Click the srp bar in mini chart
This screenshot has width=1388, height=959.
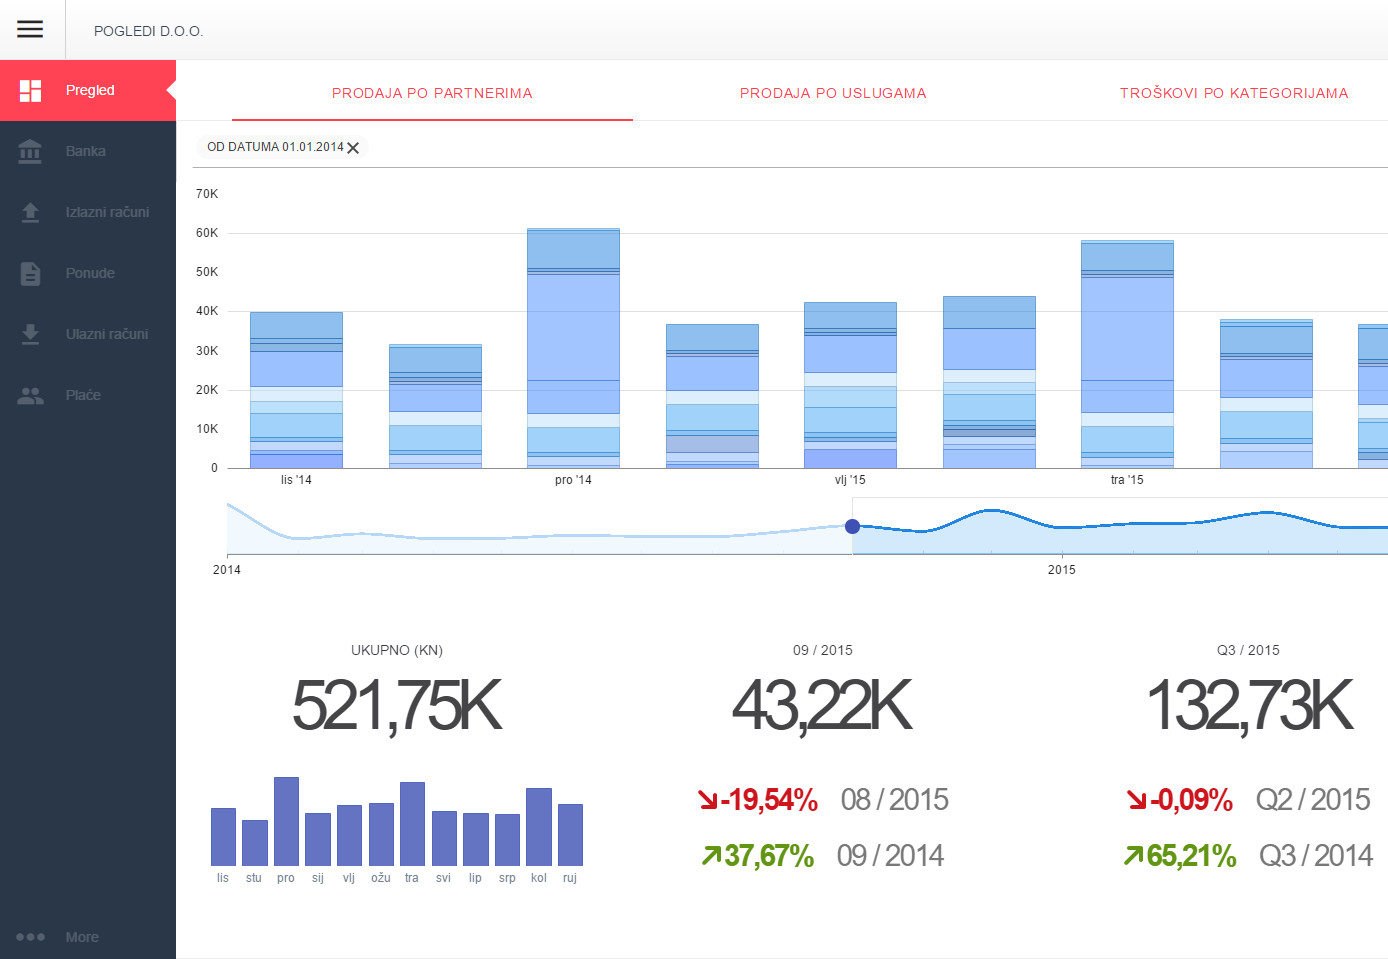click(507, 840)
